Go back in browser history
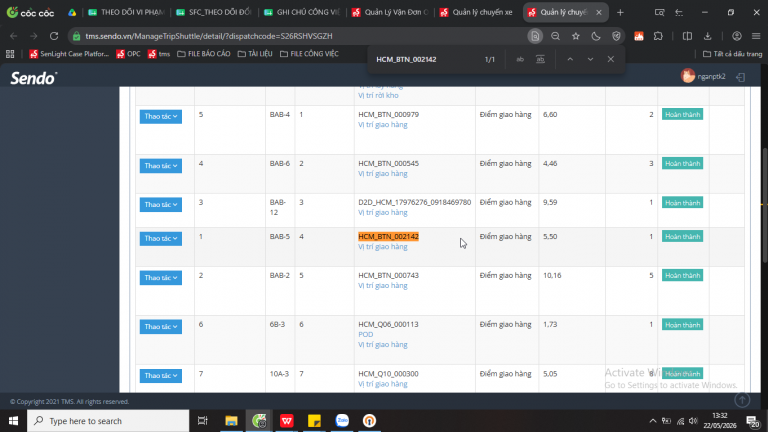The height and width of the screenshot is (432, 768). [x=14, y=36]
